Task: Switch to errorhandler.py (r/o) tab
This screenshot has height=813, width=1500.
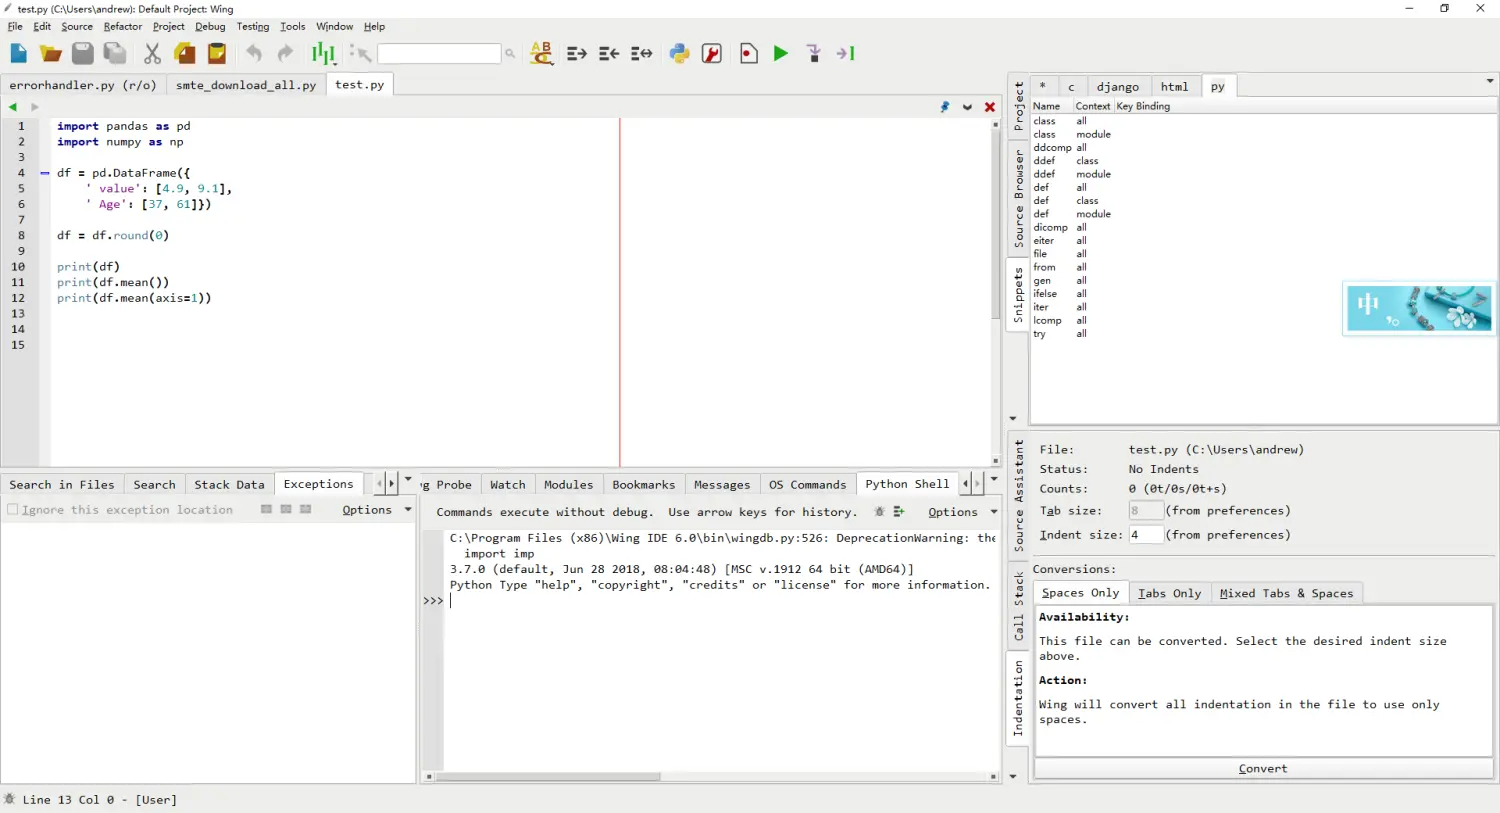Action: [83, 86]
